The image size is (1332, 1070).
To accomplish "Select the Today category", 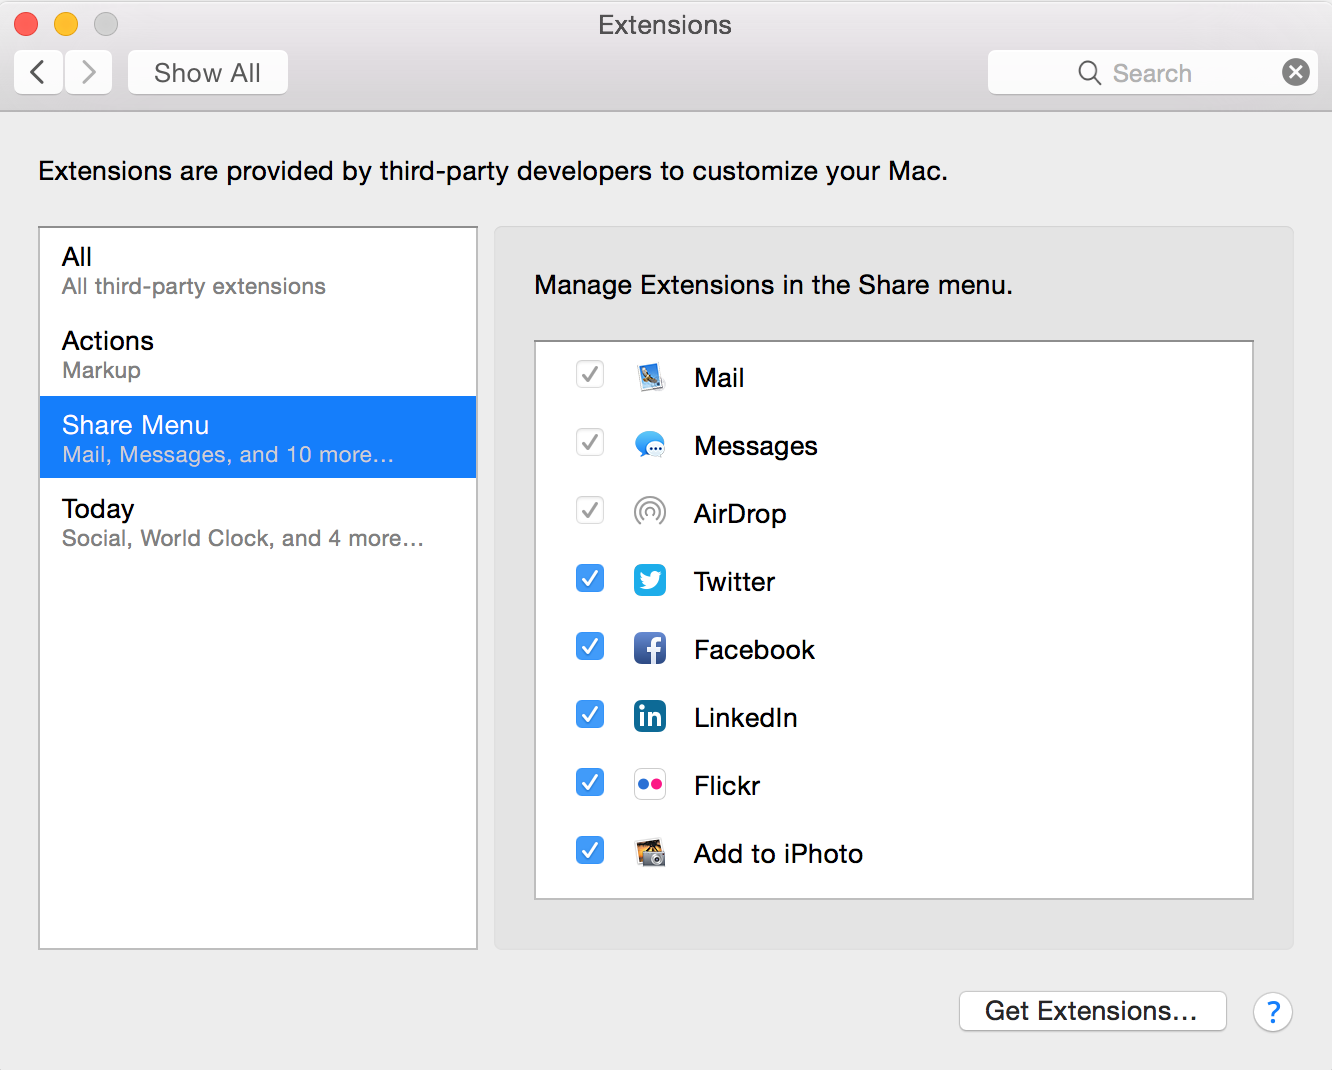I will pos(258,522).
